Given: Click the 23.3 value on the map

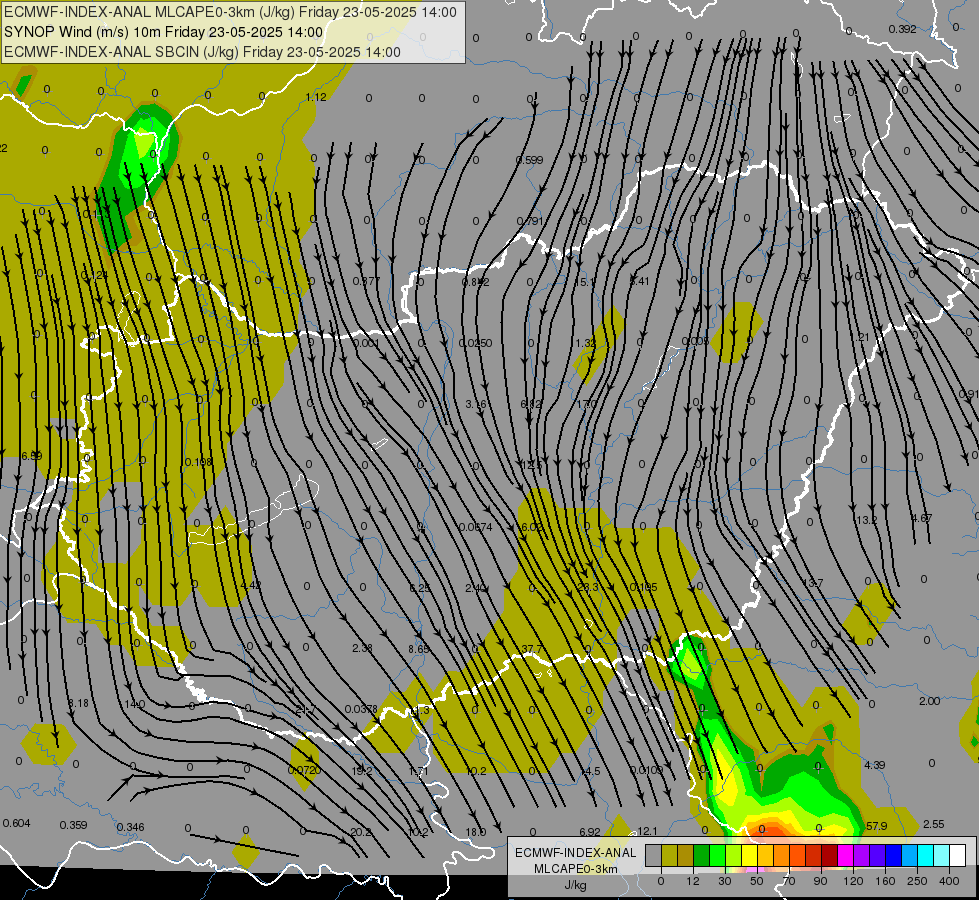Looking at the screenshot, I should pyautogui.click(x=588, y=587).
